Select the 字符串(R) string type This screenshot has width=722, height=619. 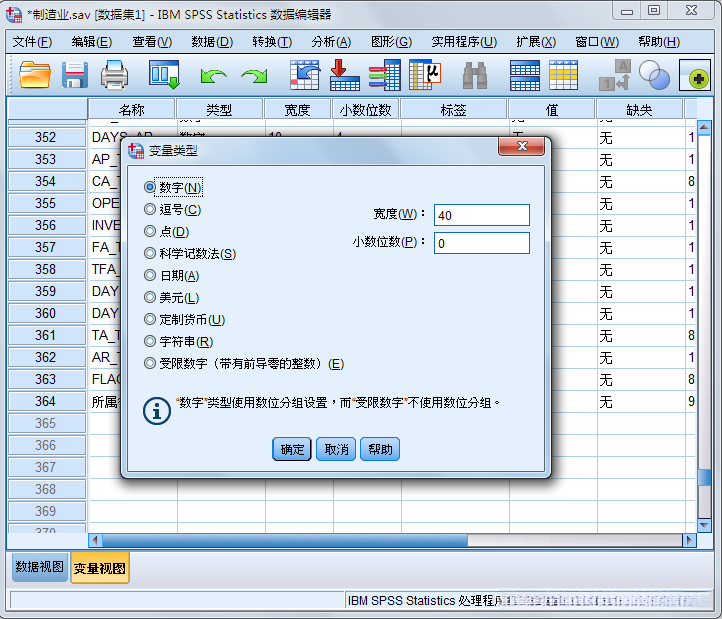pos(150,341)
